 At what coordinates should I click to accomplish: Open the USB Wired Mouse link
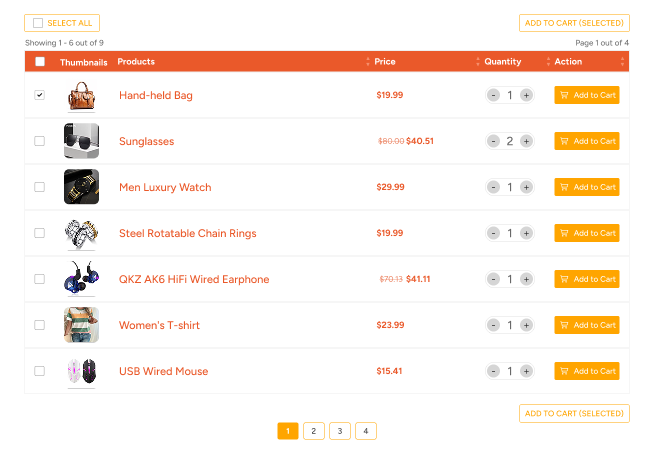[164, 371]
